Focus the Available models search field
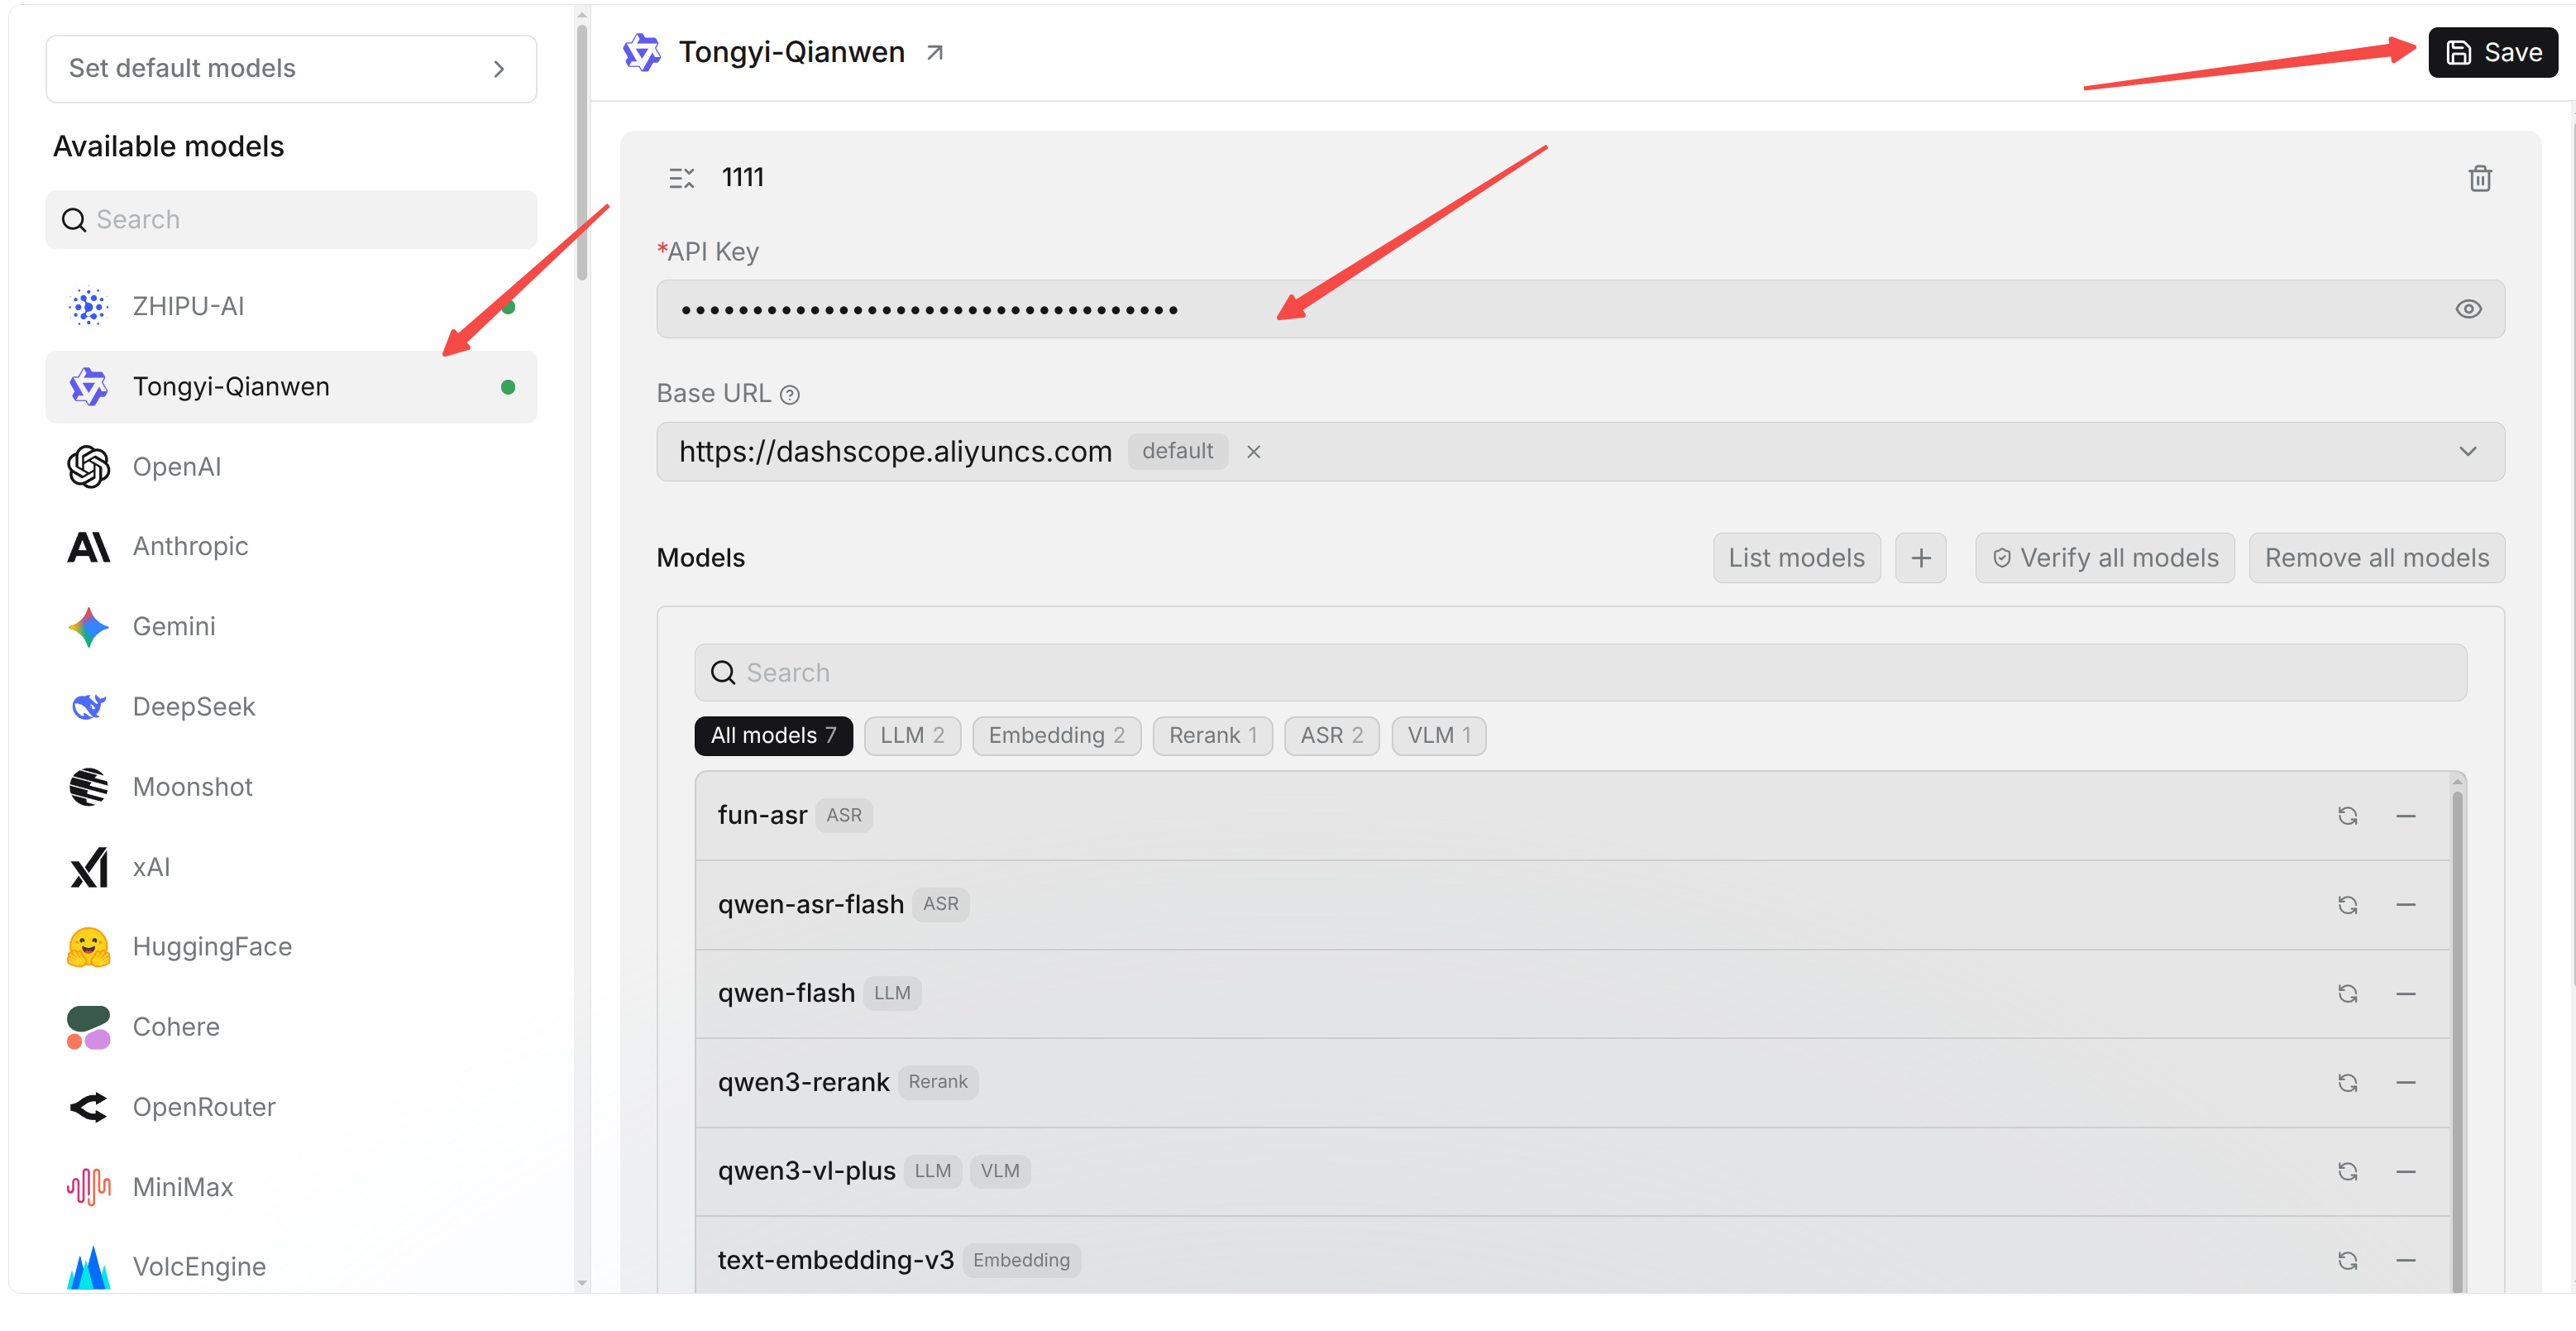2576x1331 pixels. pos(291,220)
